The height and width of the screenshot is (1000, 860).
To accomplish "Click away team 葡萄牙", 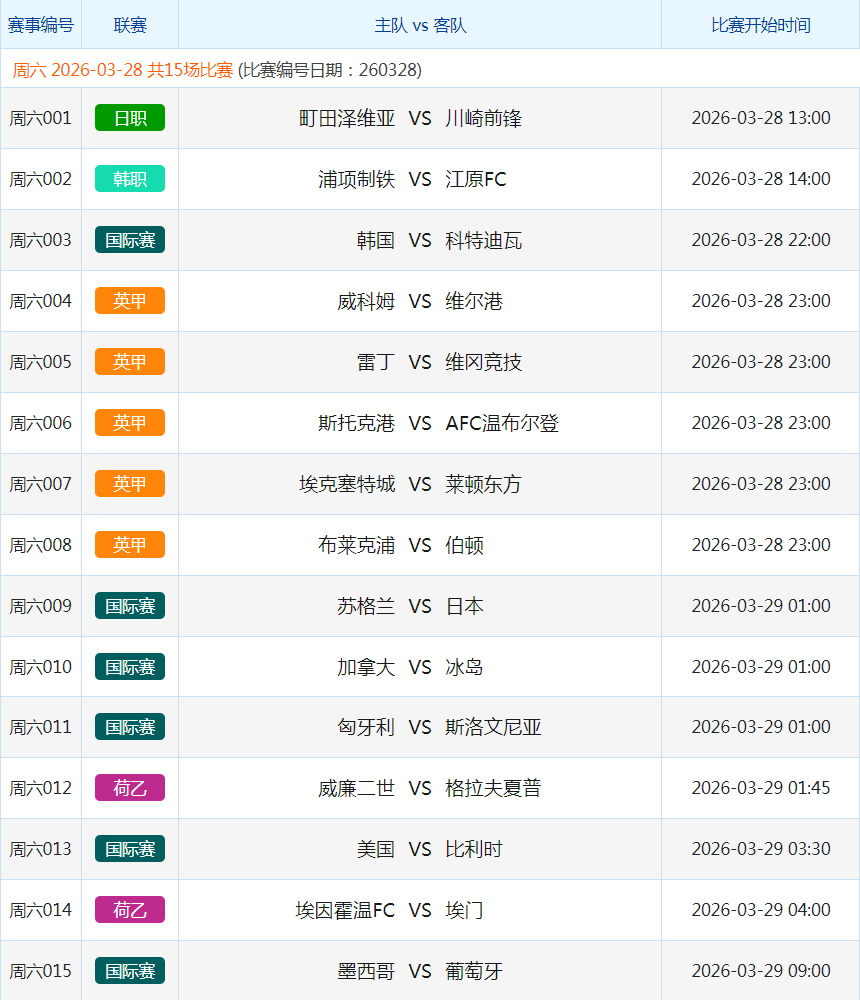I will (474, 971).
